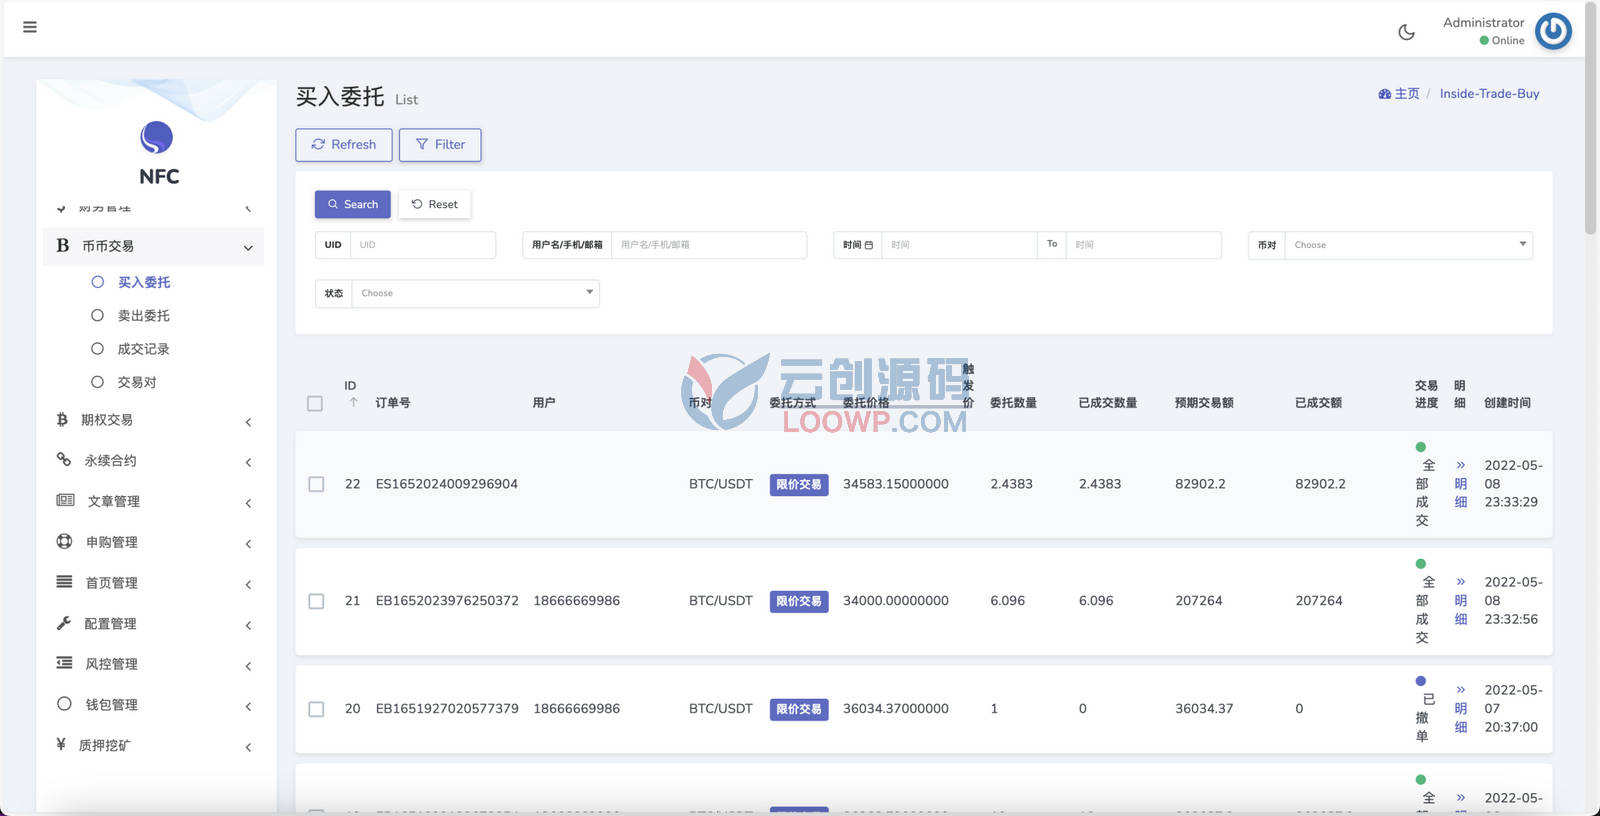The height and width of the screenshot is (816, 1600).
Task: Click the calendar icon in 时间 label
Action: [x=868, y=245]
